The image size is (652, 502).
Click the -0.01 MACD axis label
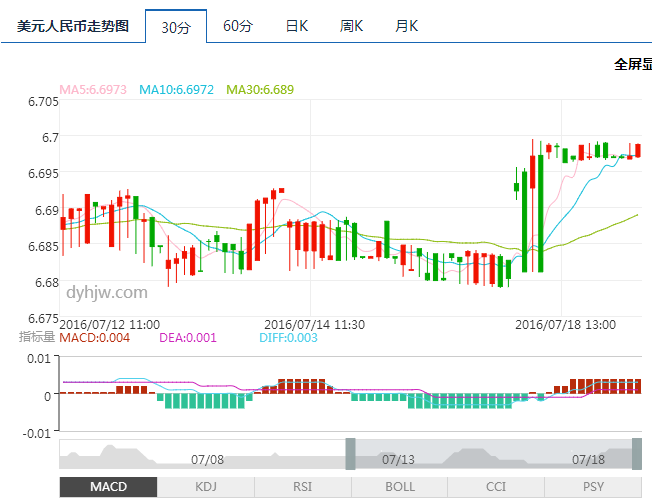[x=37, y=433]
